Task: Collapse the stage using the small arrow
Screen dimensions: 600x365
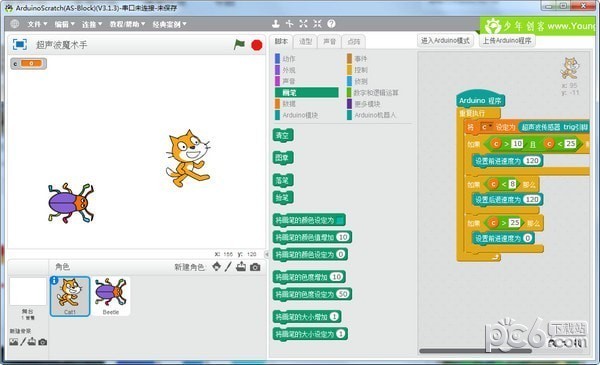Action: 267,254
